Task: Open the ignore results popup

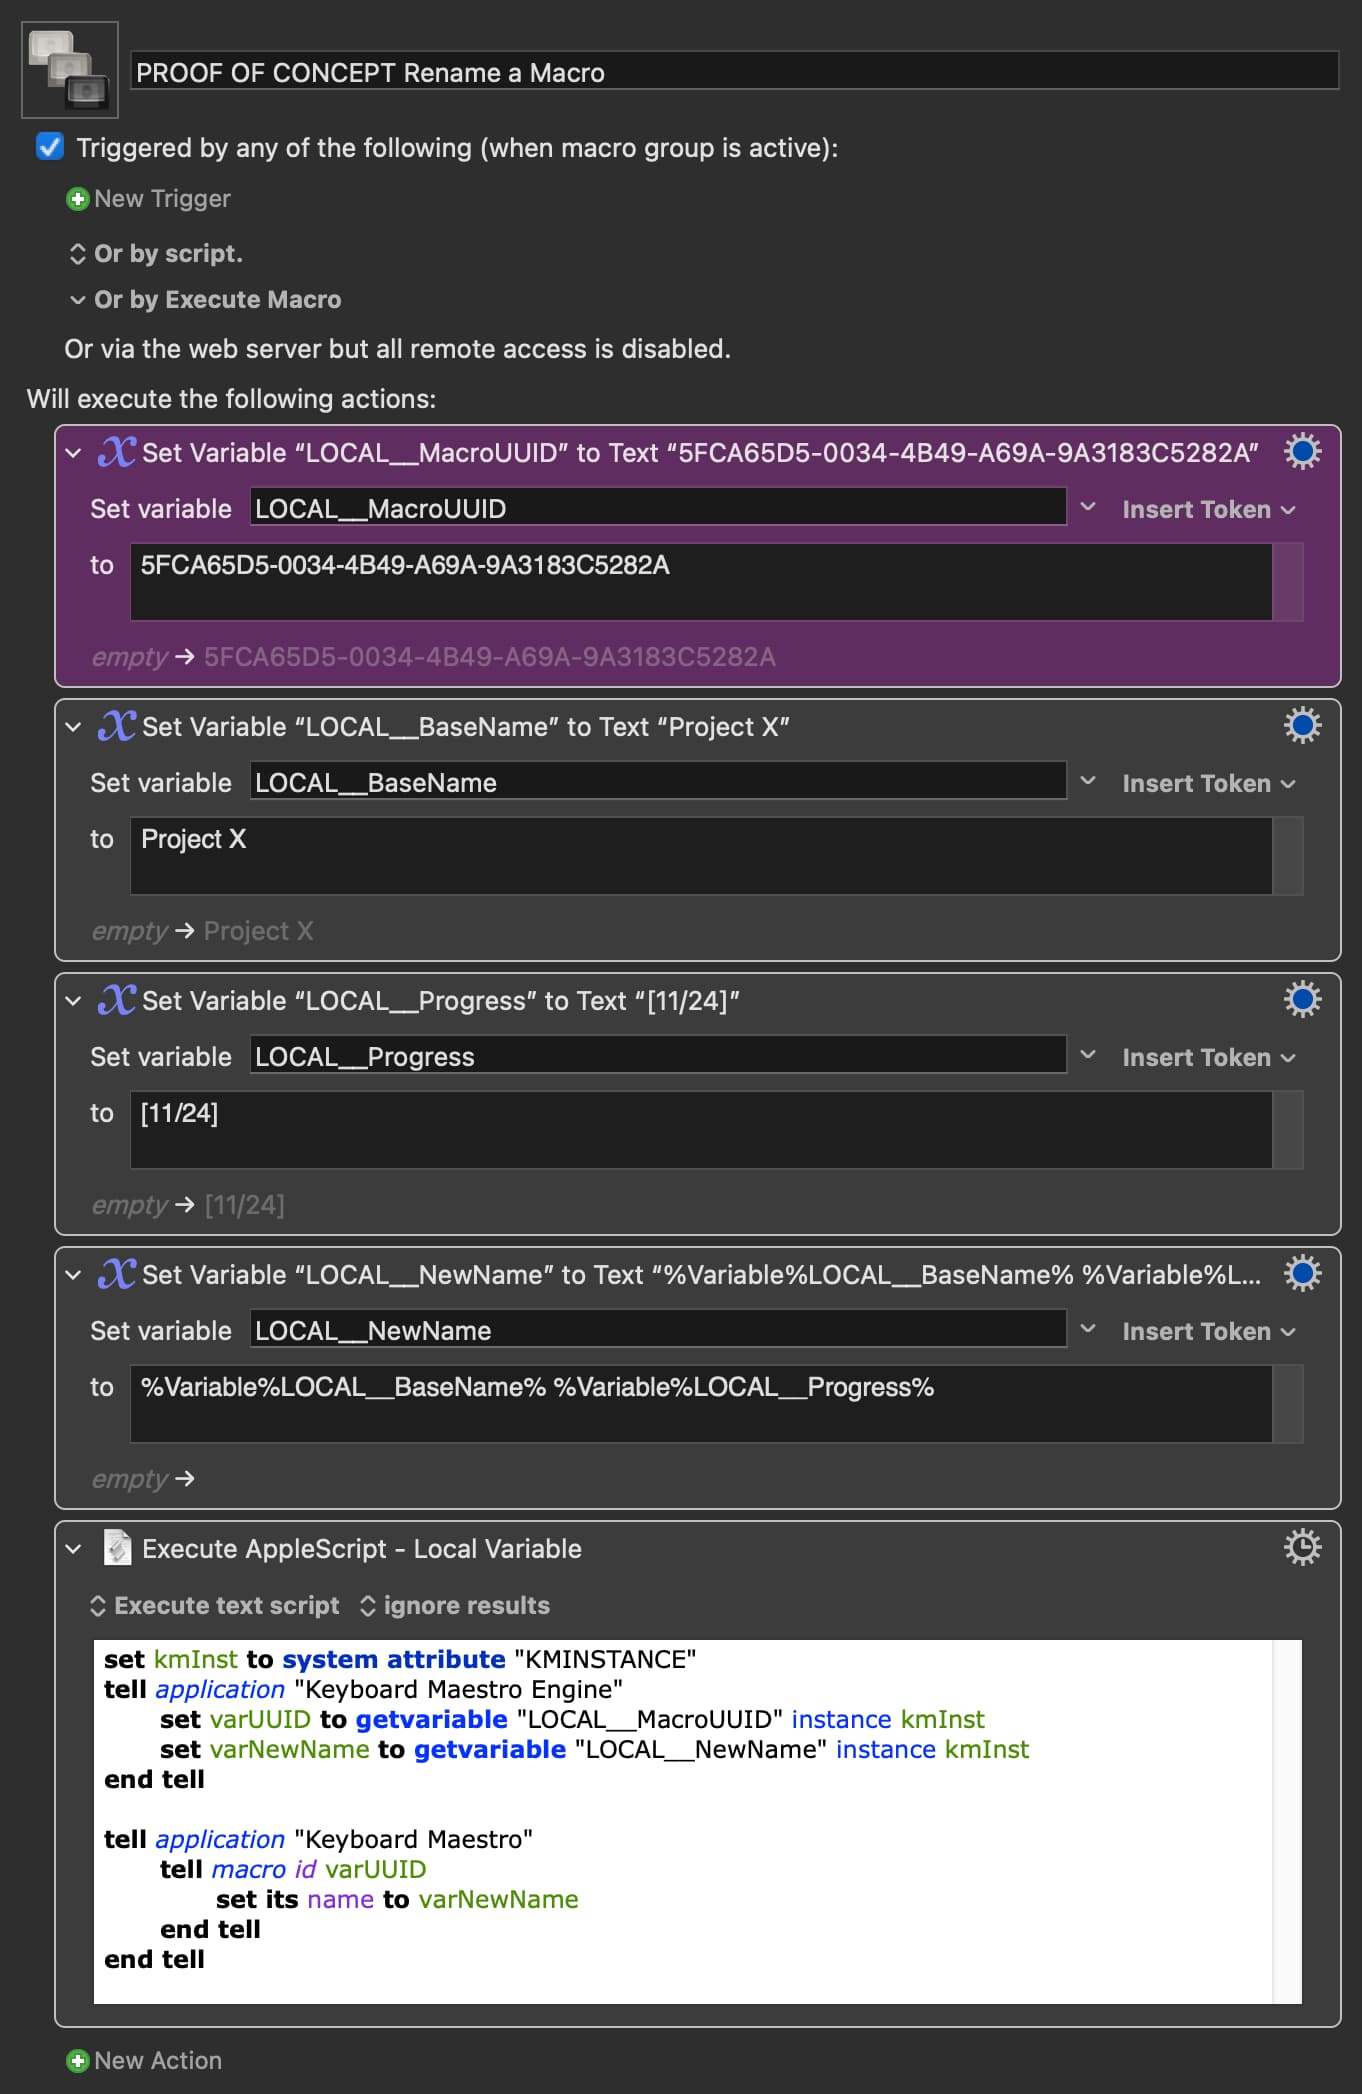Action: click(454, 1605)
